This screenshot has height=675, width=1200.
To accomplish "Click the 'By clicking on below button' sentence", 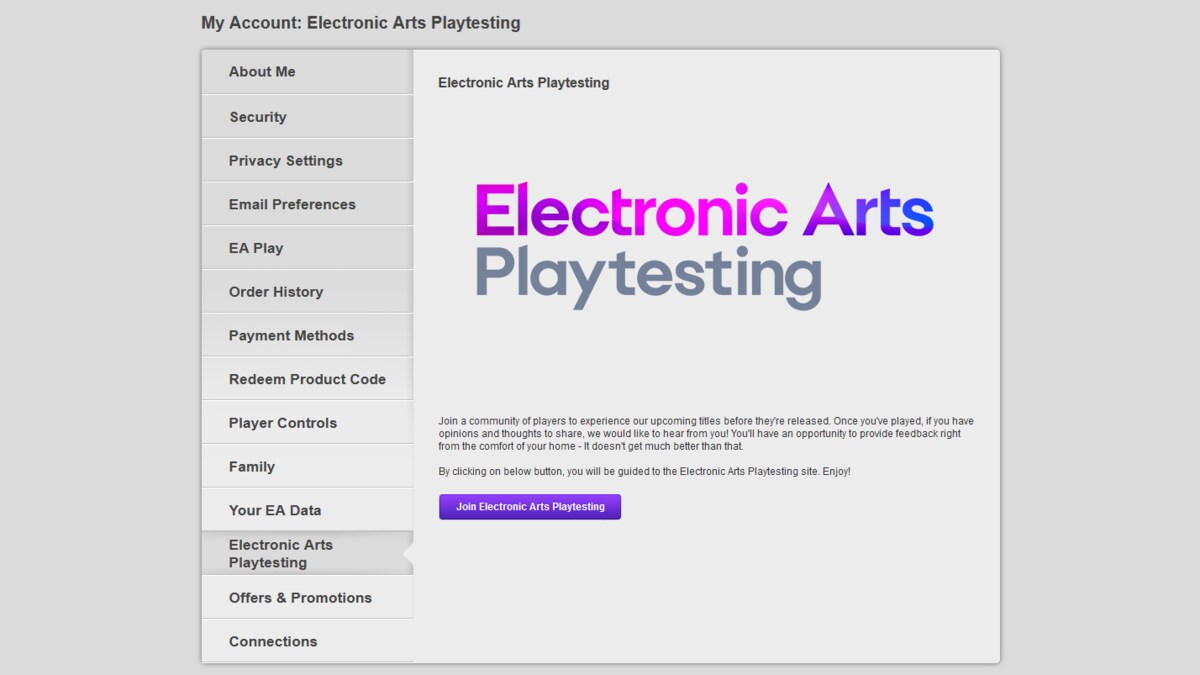I will [645, 471].
